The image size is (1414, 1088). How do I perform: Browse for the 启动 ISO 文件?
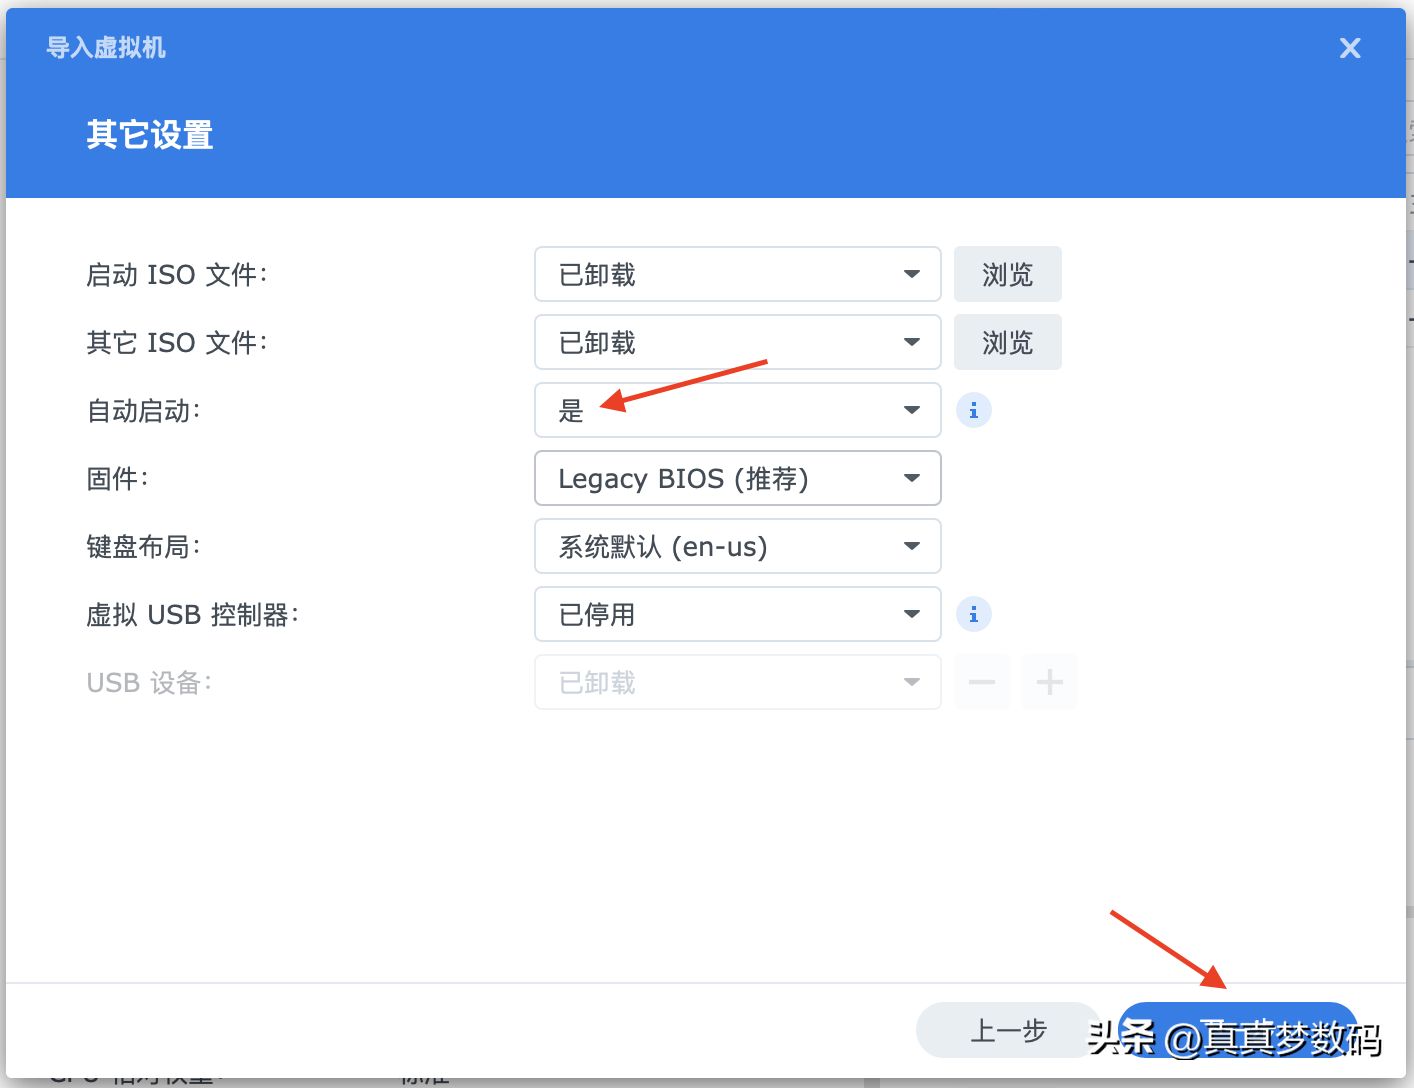tap(1007, 274)
